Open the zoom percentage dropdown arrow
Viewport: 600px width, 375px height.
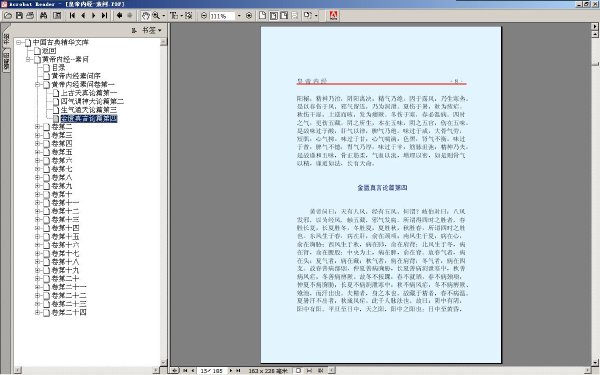point(239,16)
